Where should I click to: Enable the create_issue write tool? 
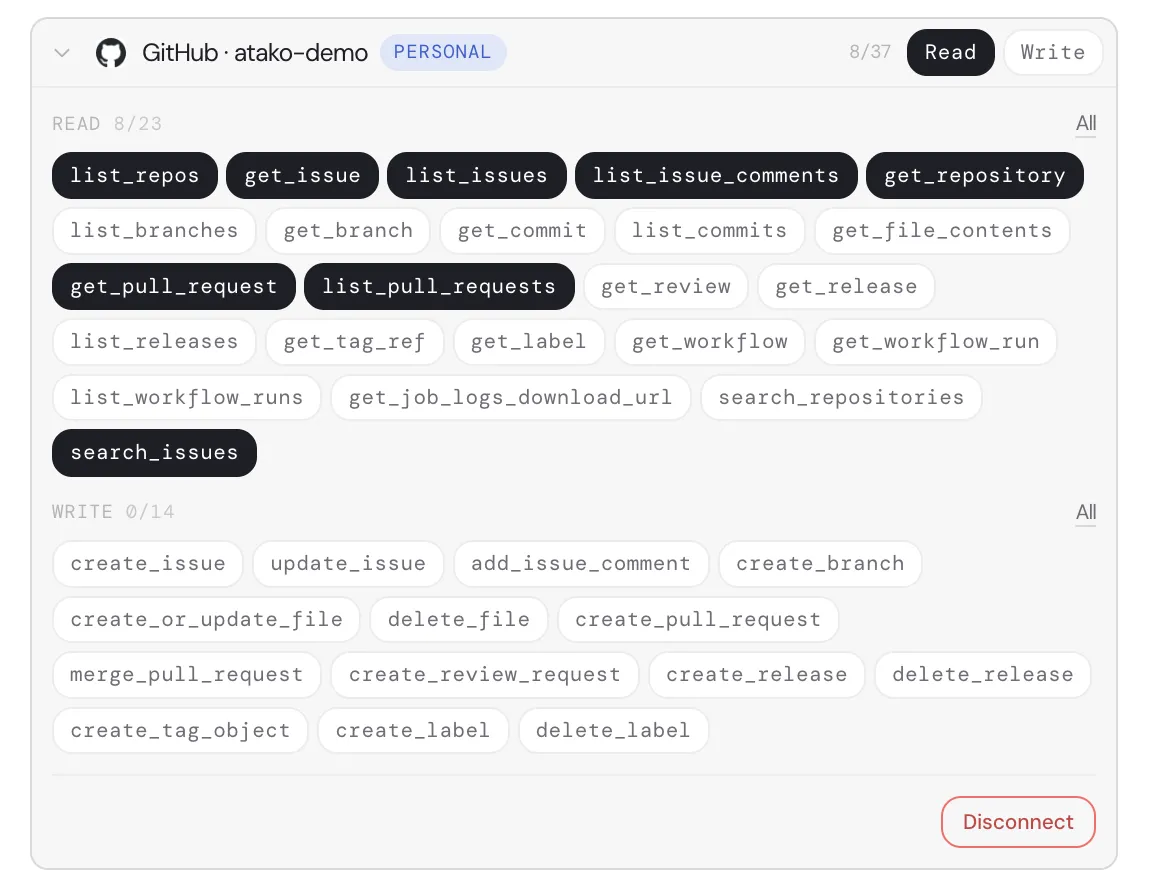coord(147,563)
